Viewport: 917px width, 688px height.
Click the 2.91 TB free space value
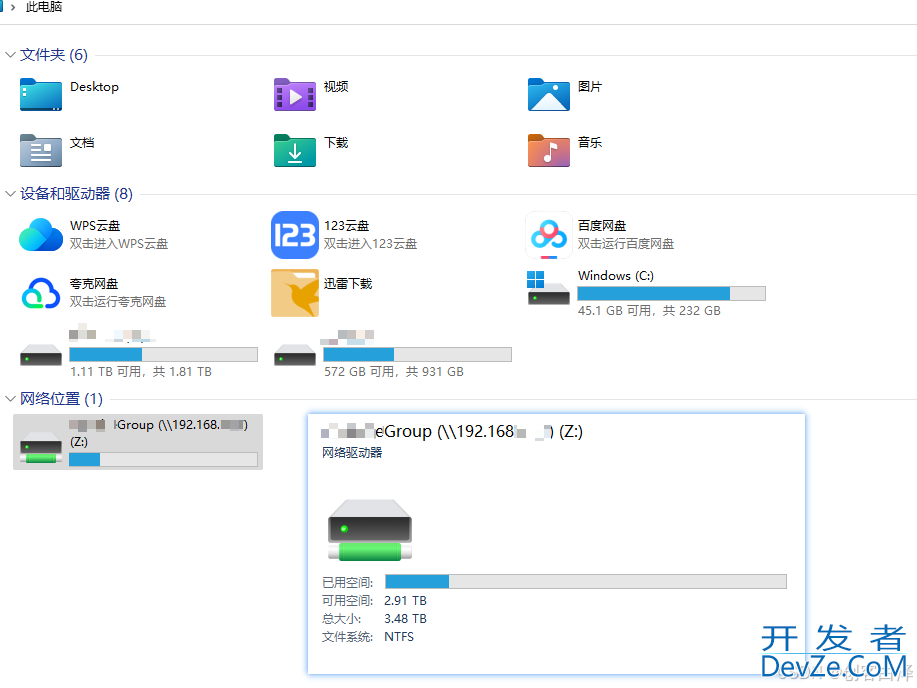click(405, 601)
